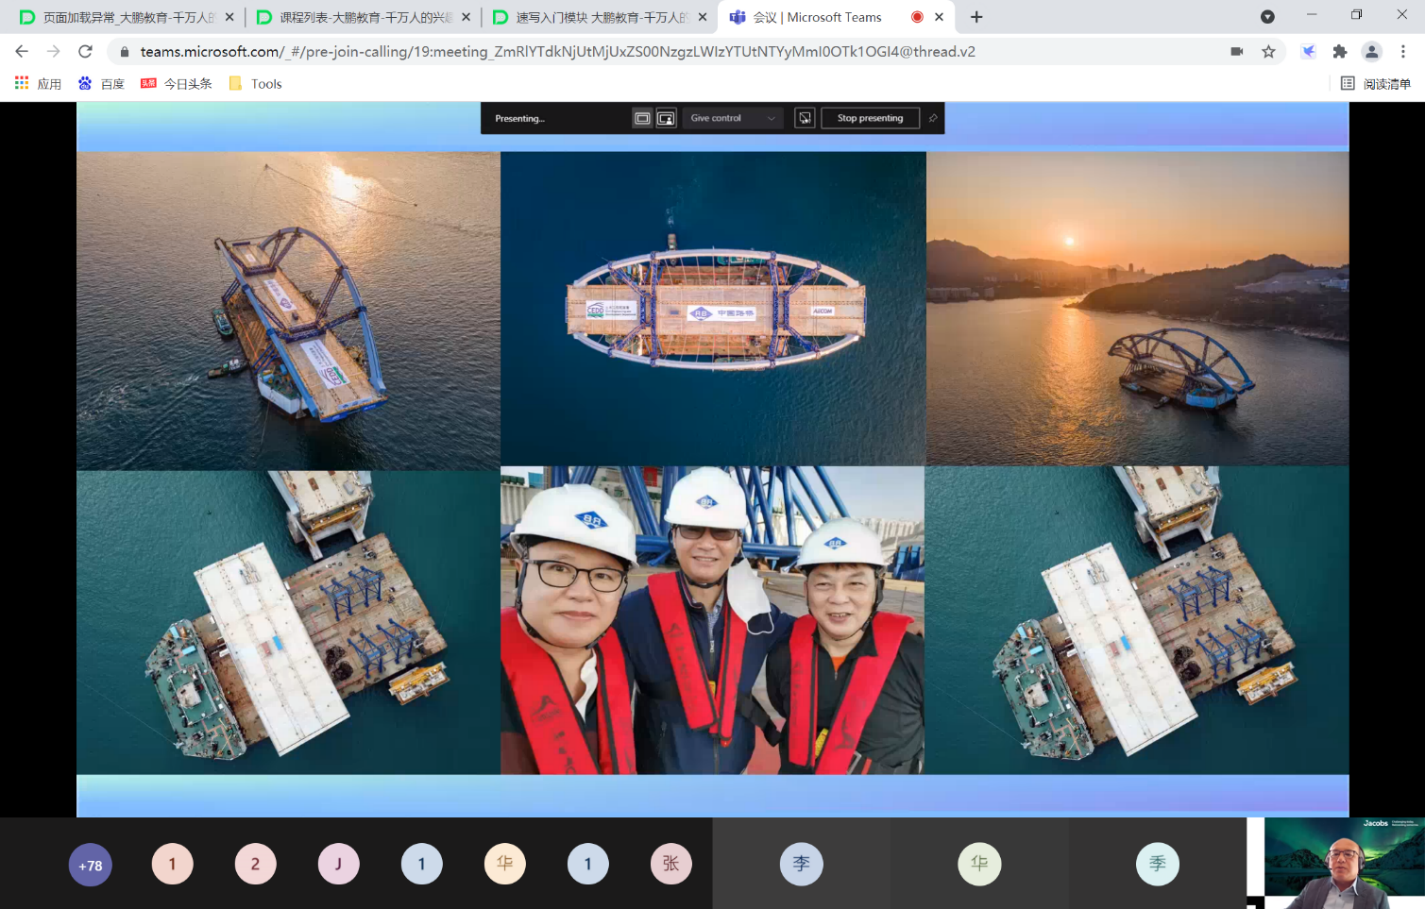
Task: Switch to picture-in-picture presenter mode icon
Action: (x=666, y=118)
